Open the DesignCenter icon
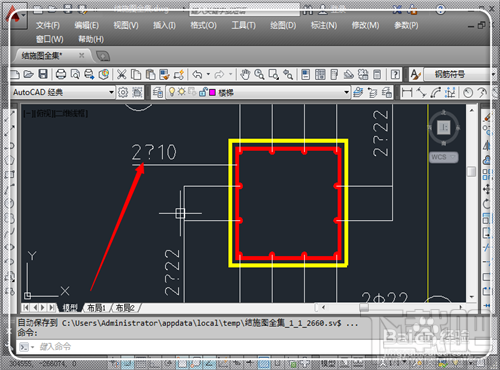This screenshot has width=500, height=370. [320, 74]
